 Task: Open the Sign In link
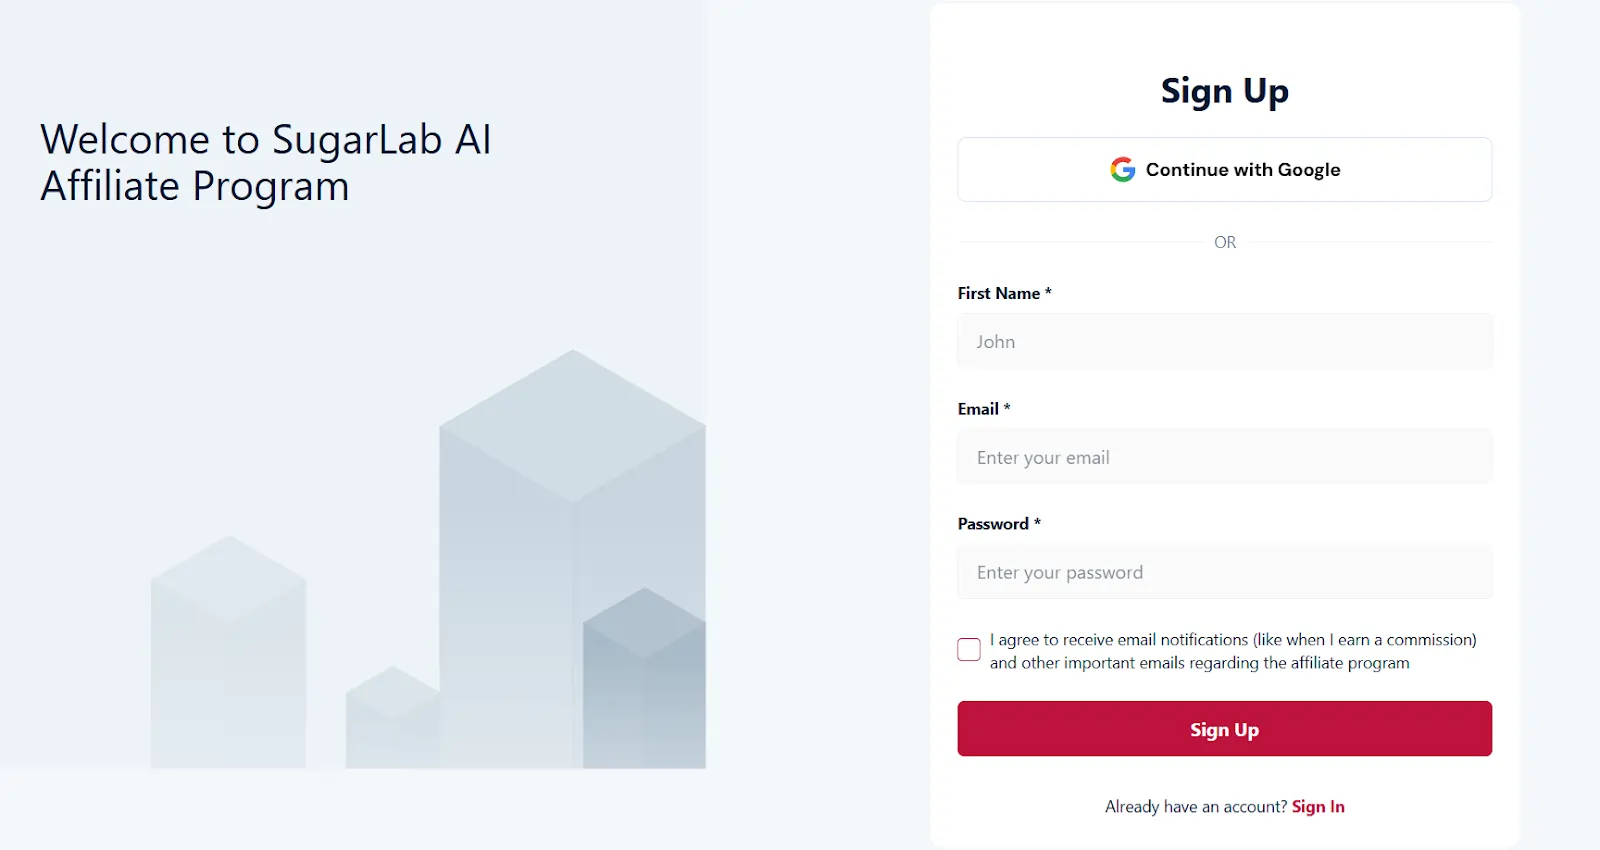point(1318,806)
